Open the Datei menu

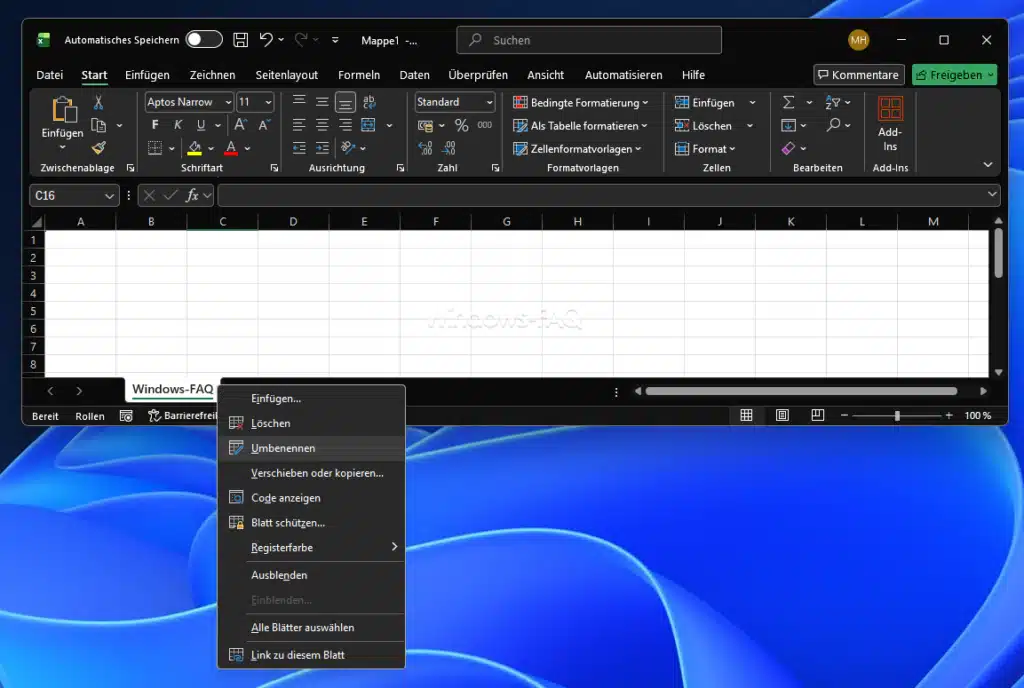click(x=50, y=75)
